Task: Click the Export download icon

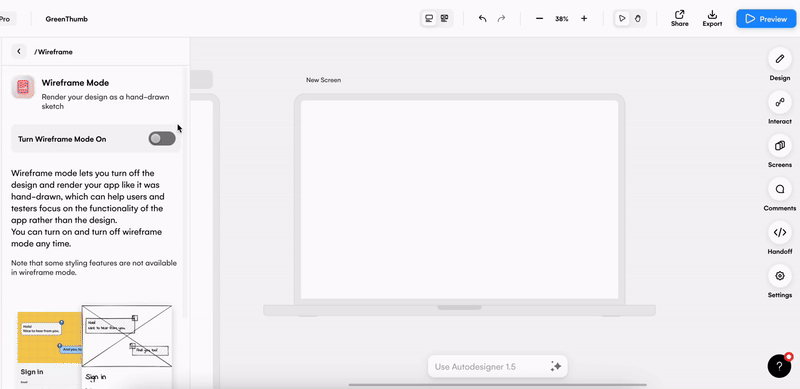Action: 712,15
